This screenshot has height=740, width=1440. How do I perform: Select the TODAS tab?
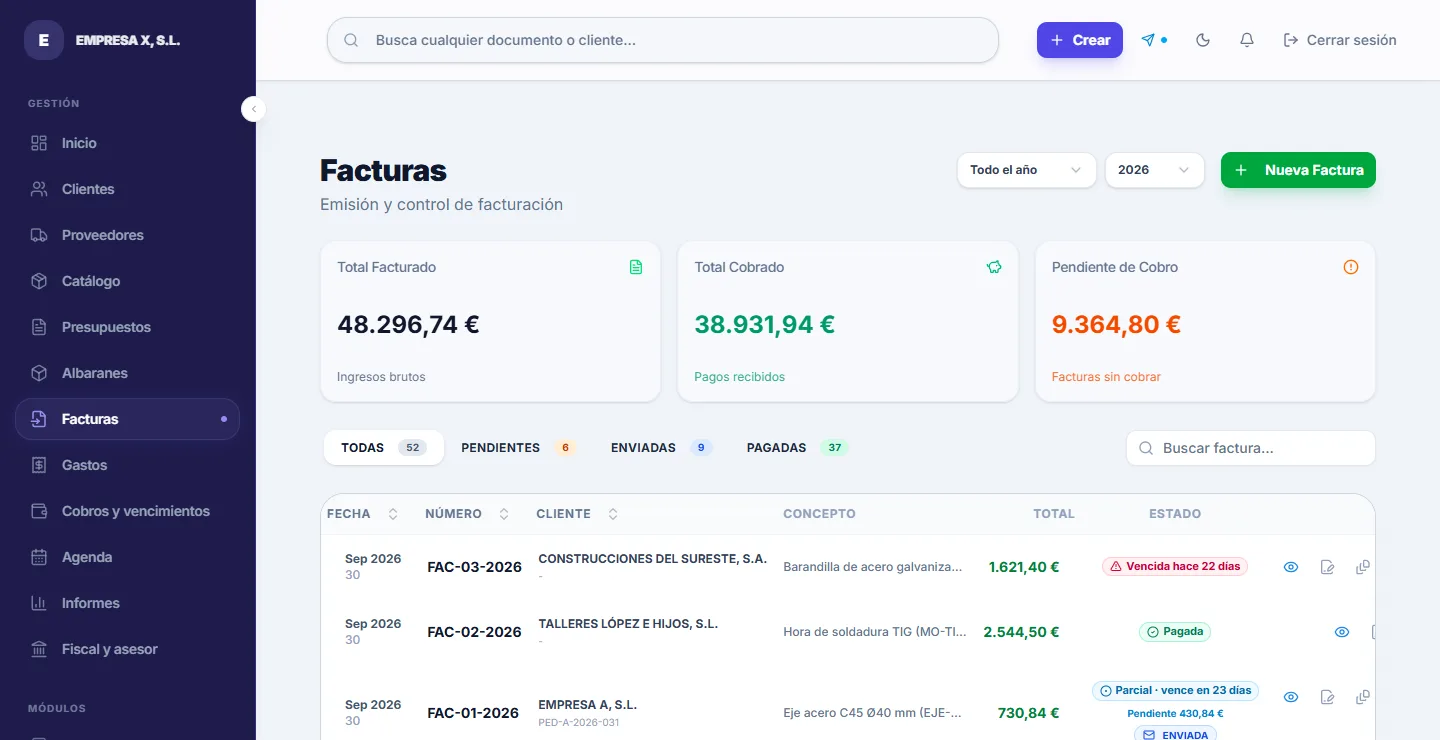point(384,448)
